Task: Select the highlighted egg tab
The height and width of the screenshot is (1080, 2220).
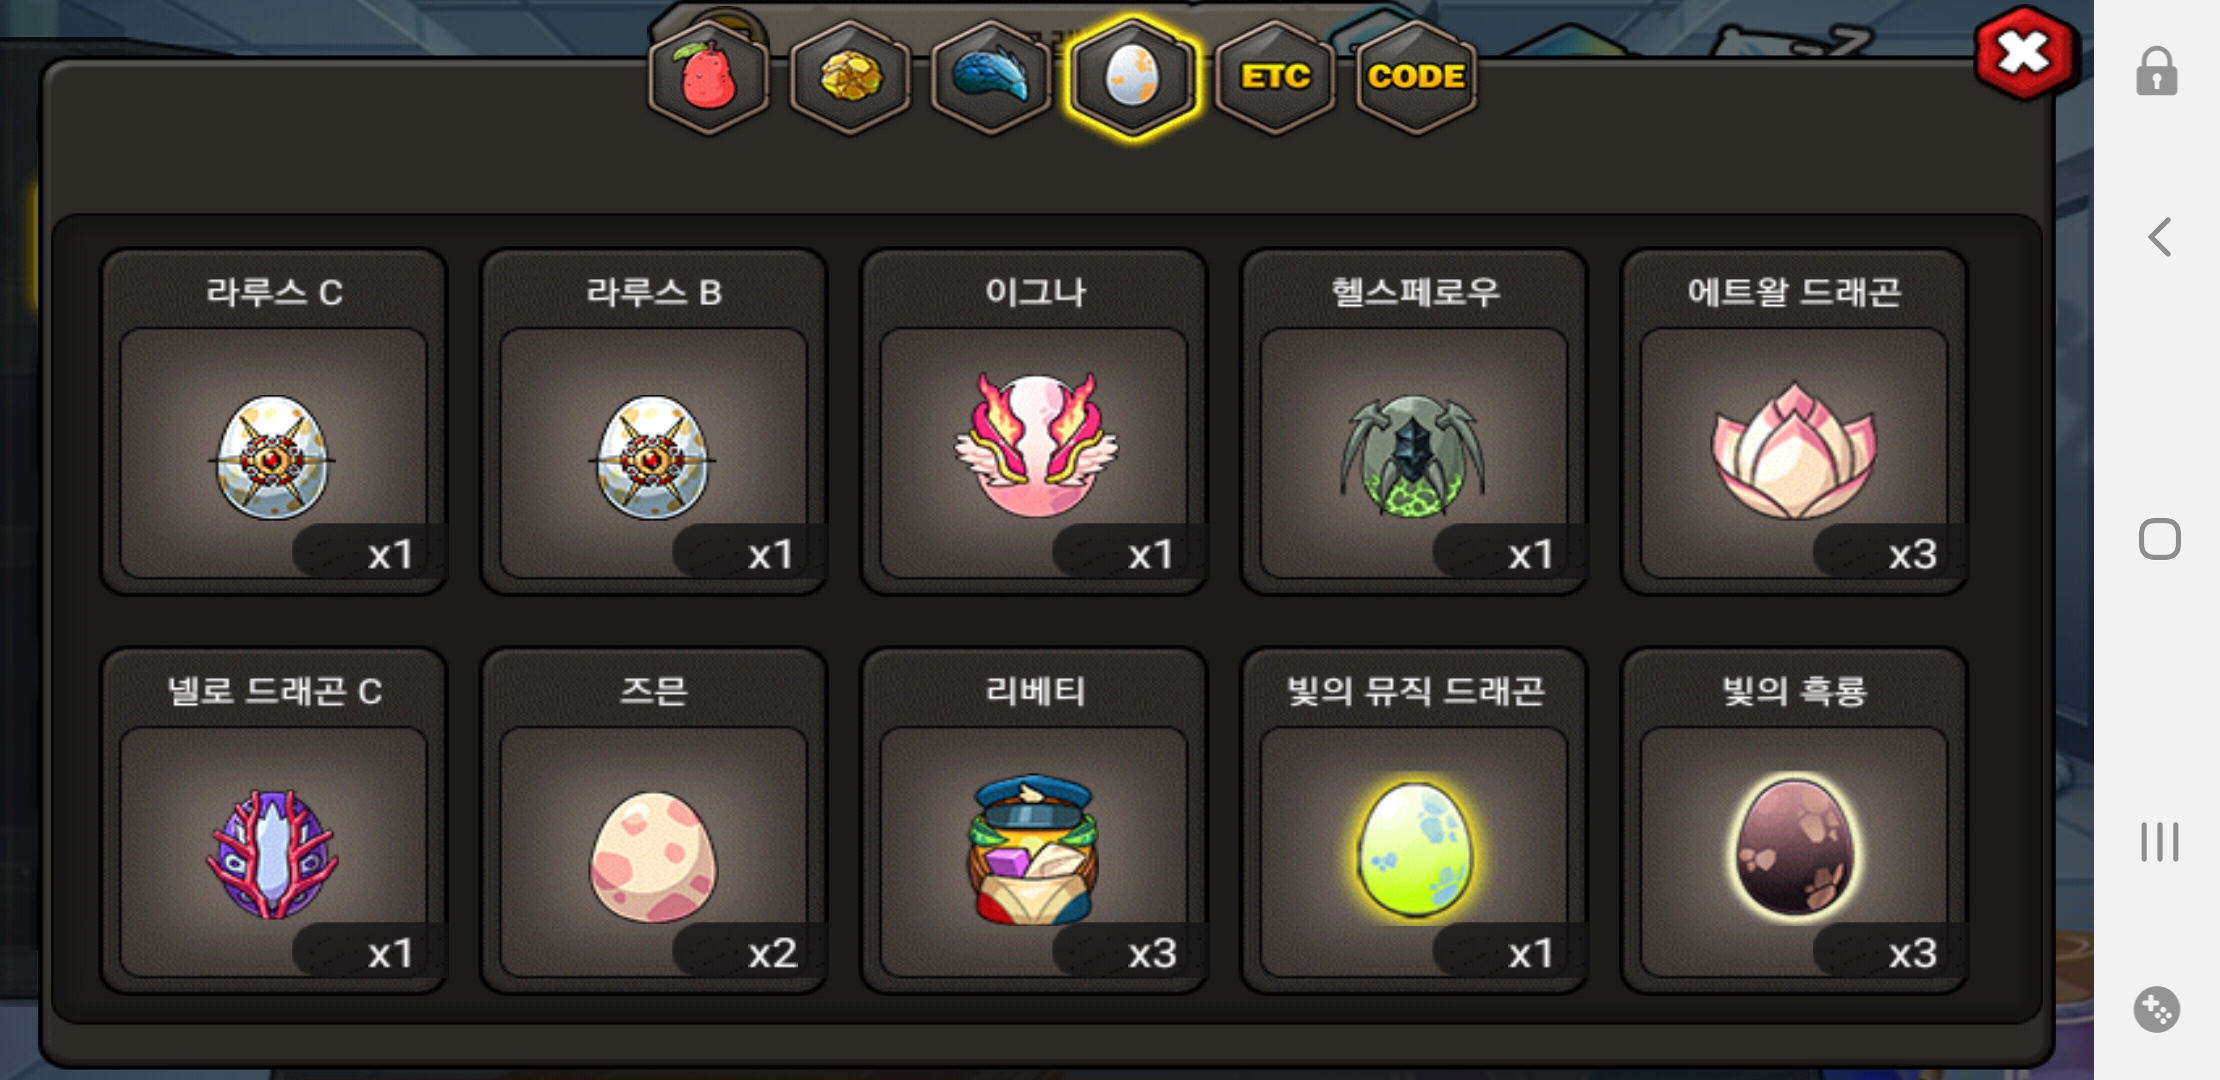Action: (1132, 78)
